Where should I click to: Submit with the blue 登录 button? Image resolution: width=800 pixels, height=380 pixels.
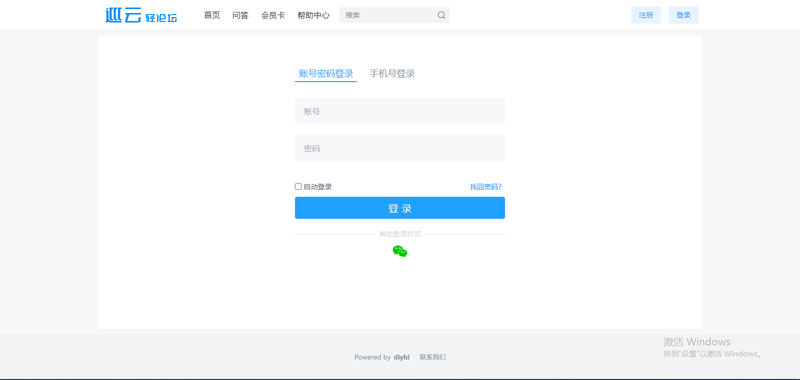400,208
